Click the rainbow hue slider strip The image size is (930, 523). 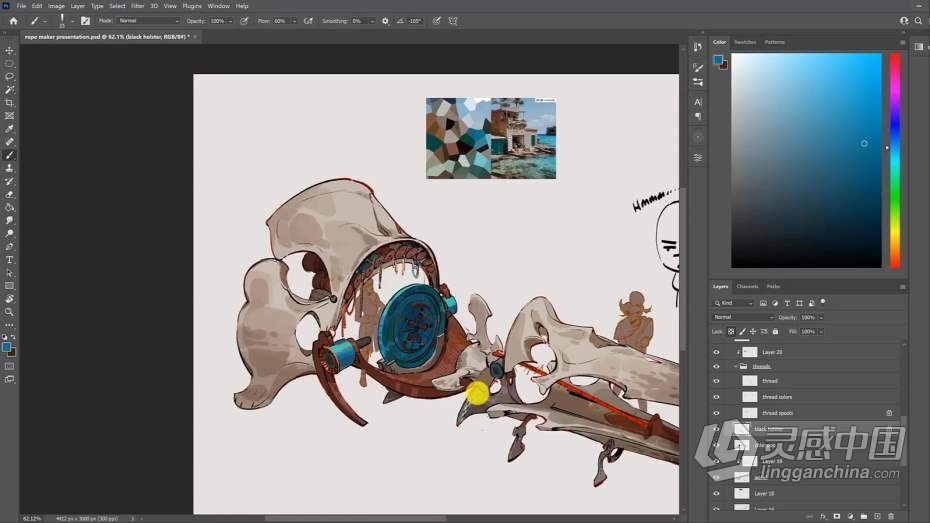pyautogui.click(x=895, y=160)
